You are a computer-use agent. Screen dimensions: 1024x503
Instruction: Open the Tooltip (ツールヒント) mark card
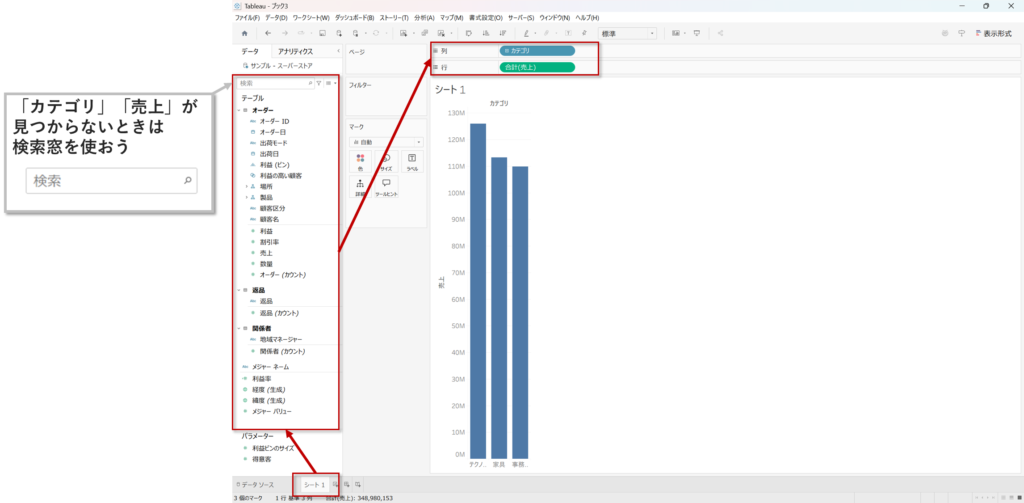[x=386, y=187]
